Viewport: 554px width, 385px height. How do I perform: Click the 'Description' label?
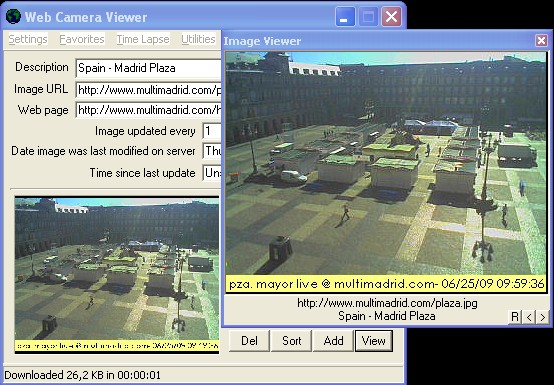[x=42, y=67]
